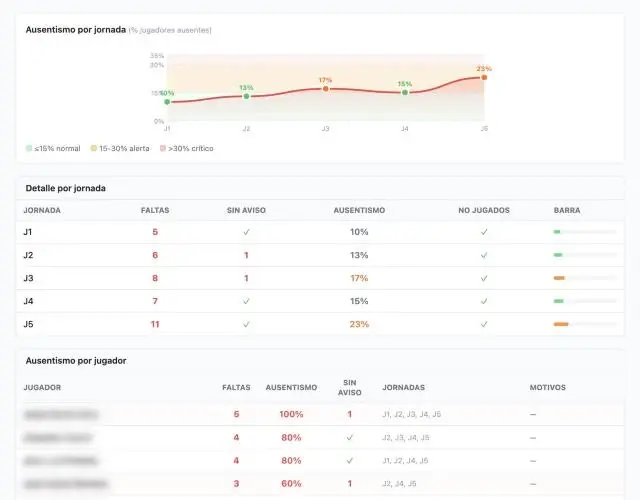This screenshot has height=500, width=640.
Task: Click the 10% ausentismo cell
Action: pos(359,232)
